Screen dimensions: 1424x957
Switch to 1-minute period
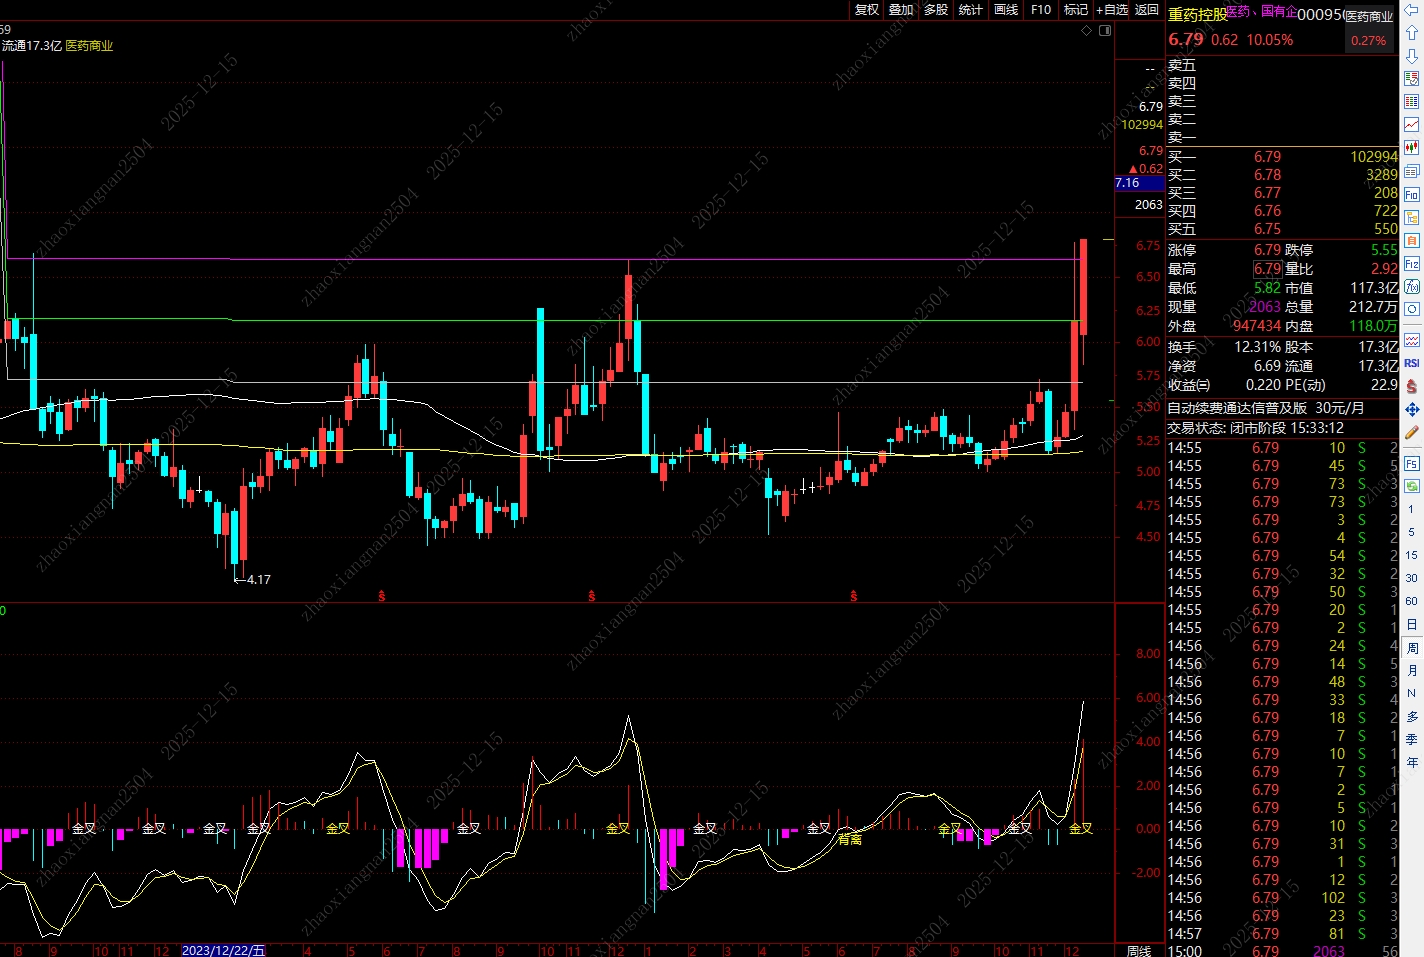(1411, 509)
